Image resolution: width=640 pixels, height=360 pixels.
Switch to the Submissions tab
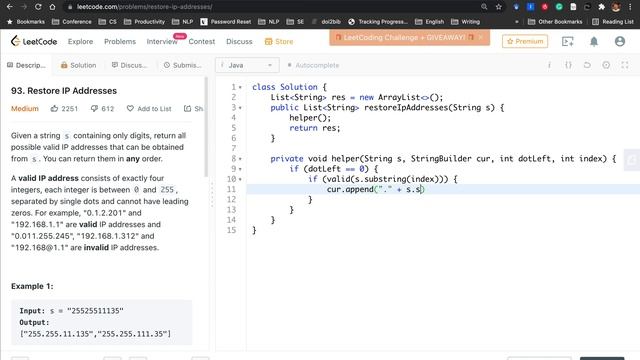182,65
